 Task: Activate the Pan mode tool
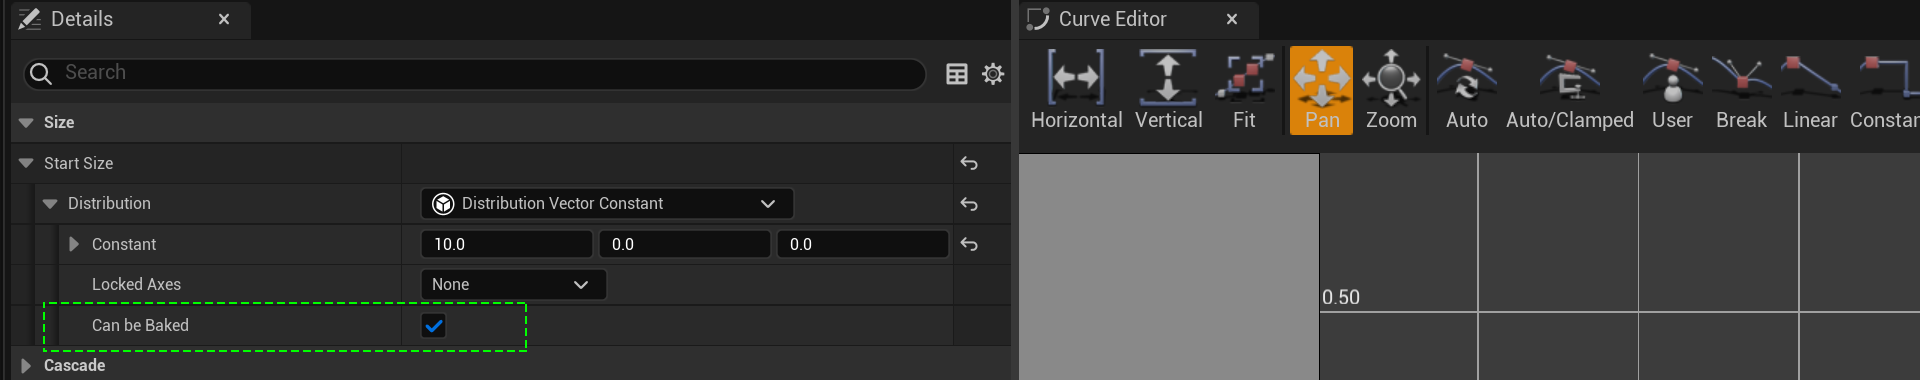(x=1321, y=90)
